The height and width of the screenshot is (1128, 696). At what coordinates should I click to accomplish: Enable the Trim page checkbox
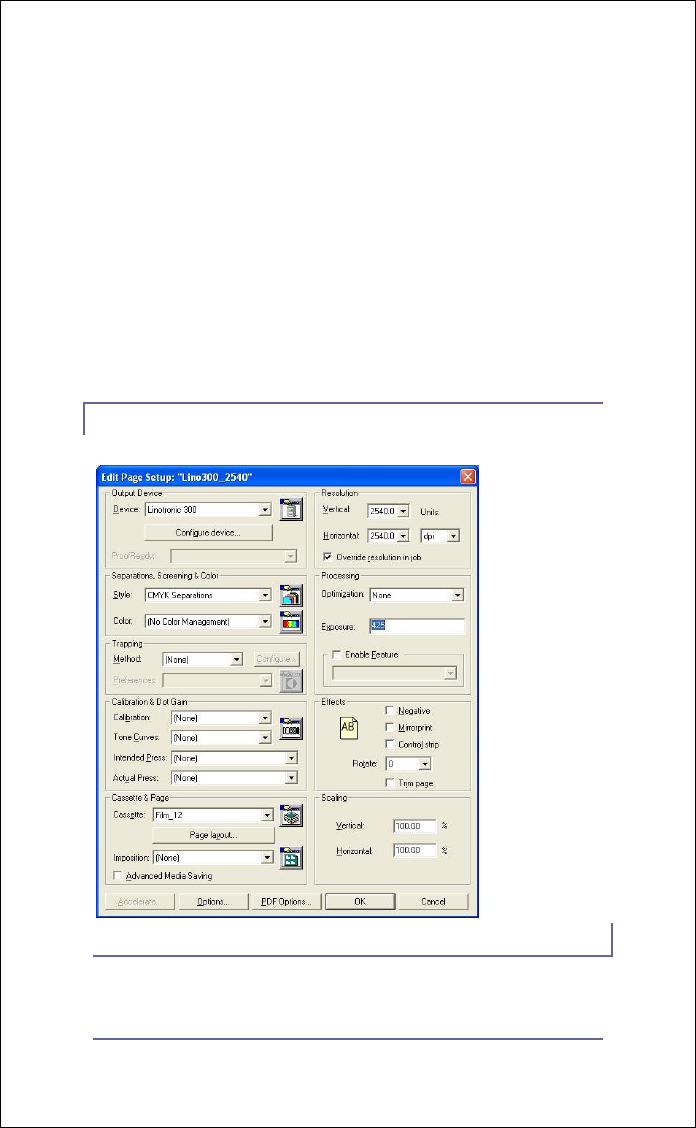[x=389, y=783]
